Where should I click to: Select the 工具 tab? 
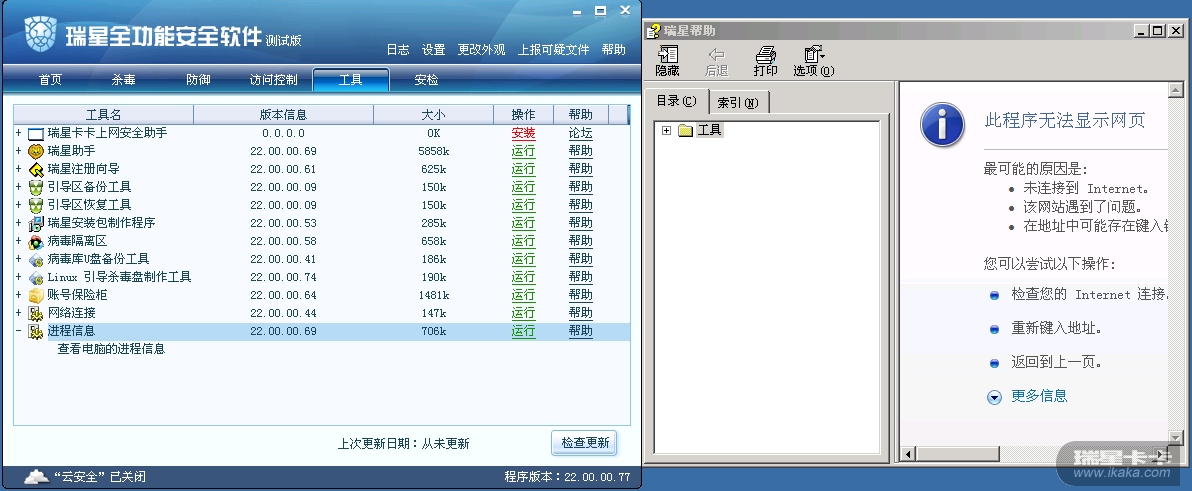click(350, 80)
